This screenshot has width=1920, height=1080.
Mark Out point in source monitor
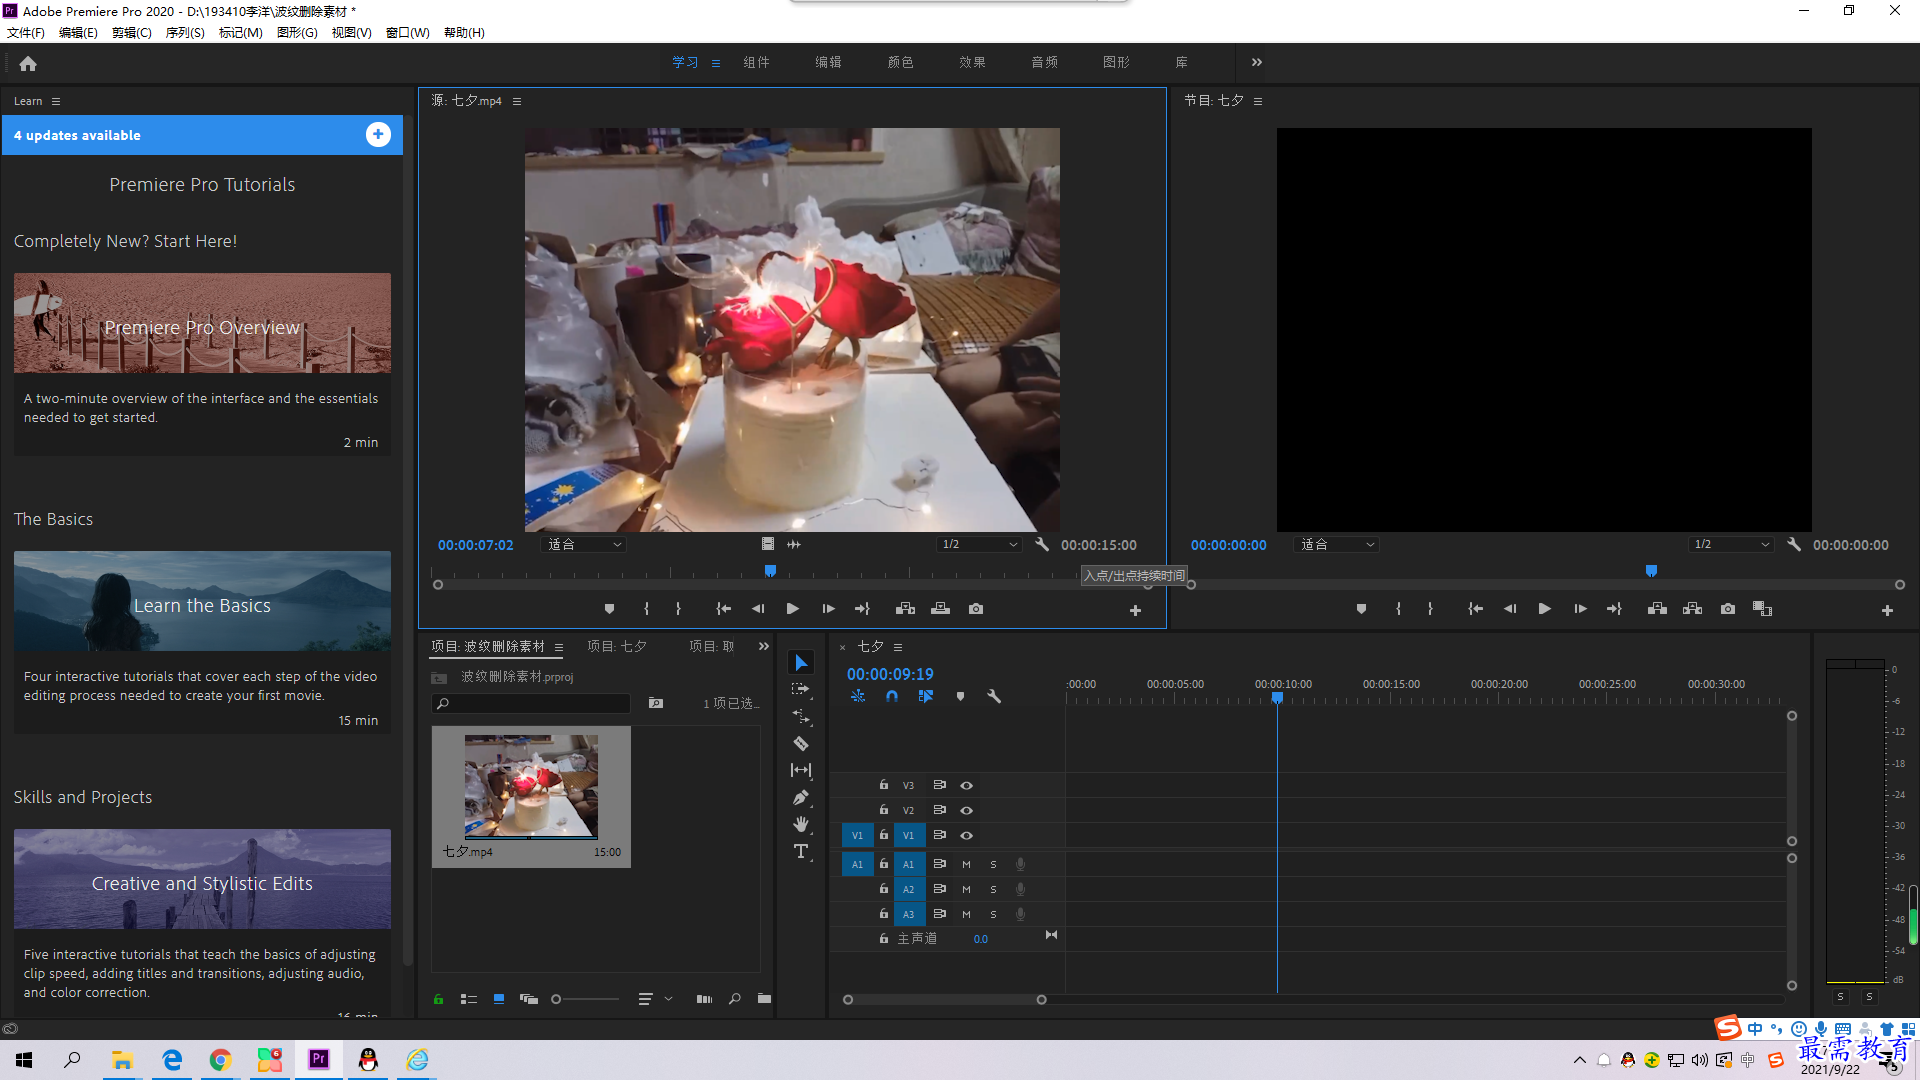(x=678, y=608)
